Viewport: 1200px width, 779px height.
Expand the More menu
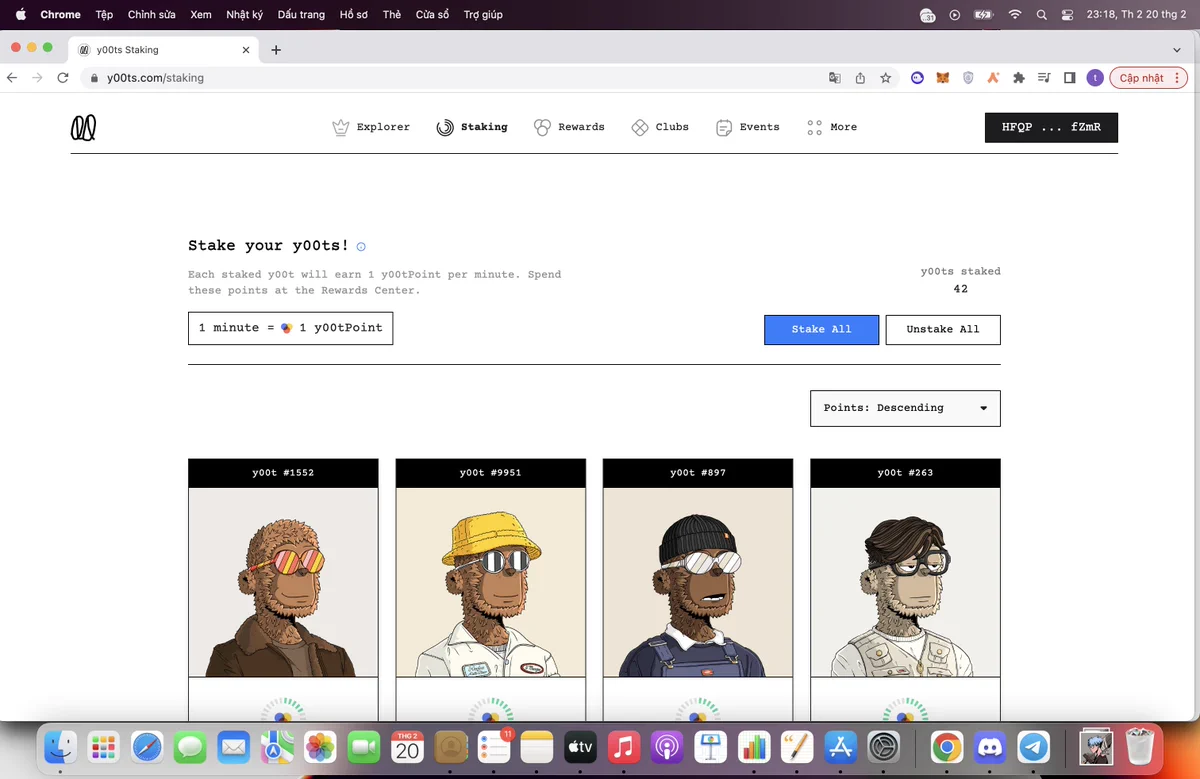click(x=832, y=127)
